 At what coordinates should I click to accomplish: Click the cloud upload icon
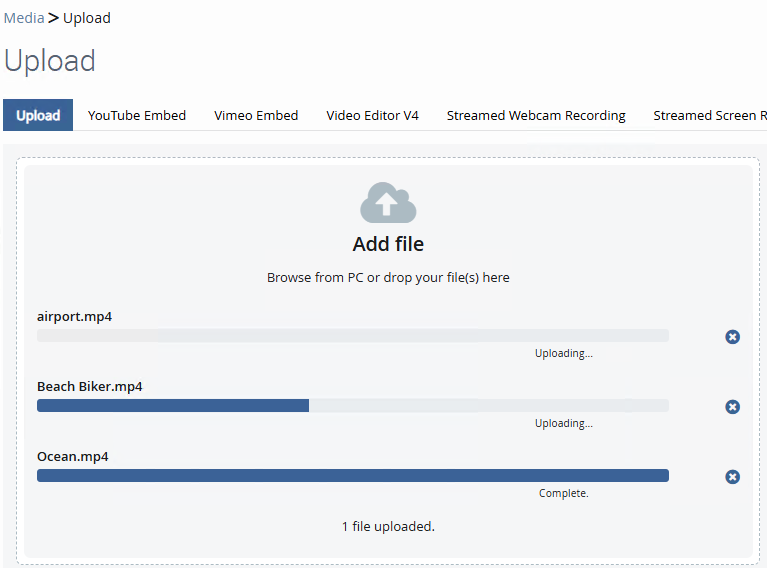(x=388, y=203)
